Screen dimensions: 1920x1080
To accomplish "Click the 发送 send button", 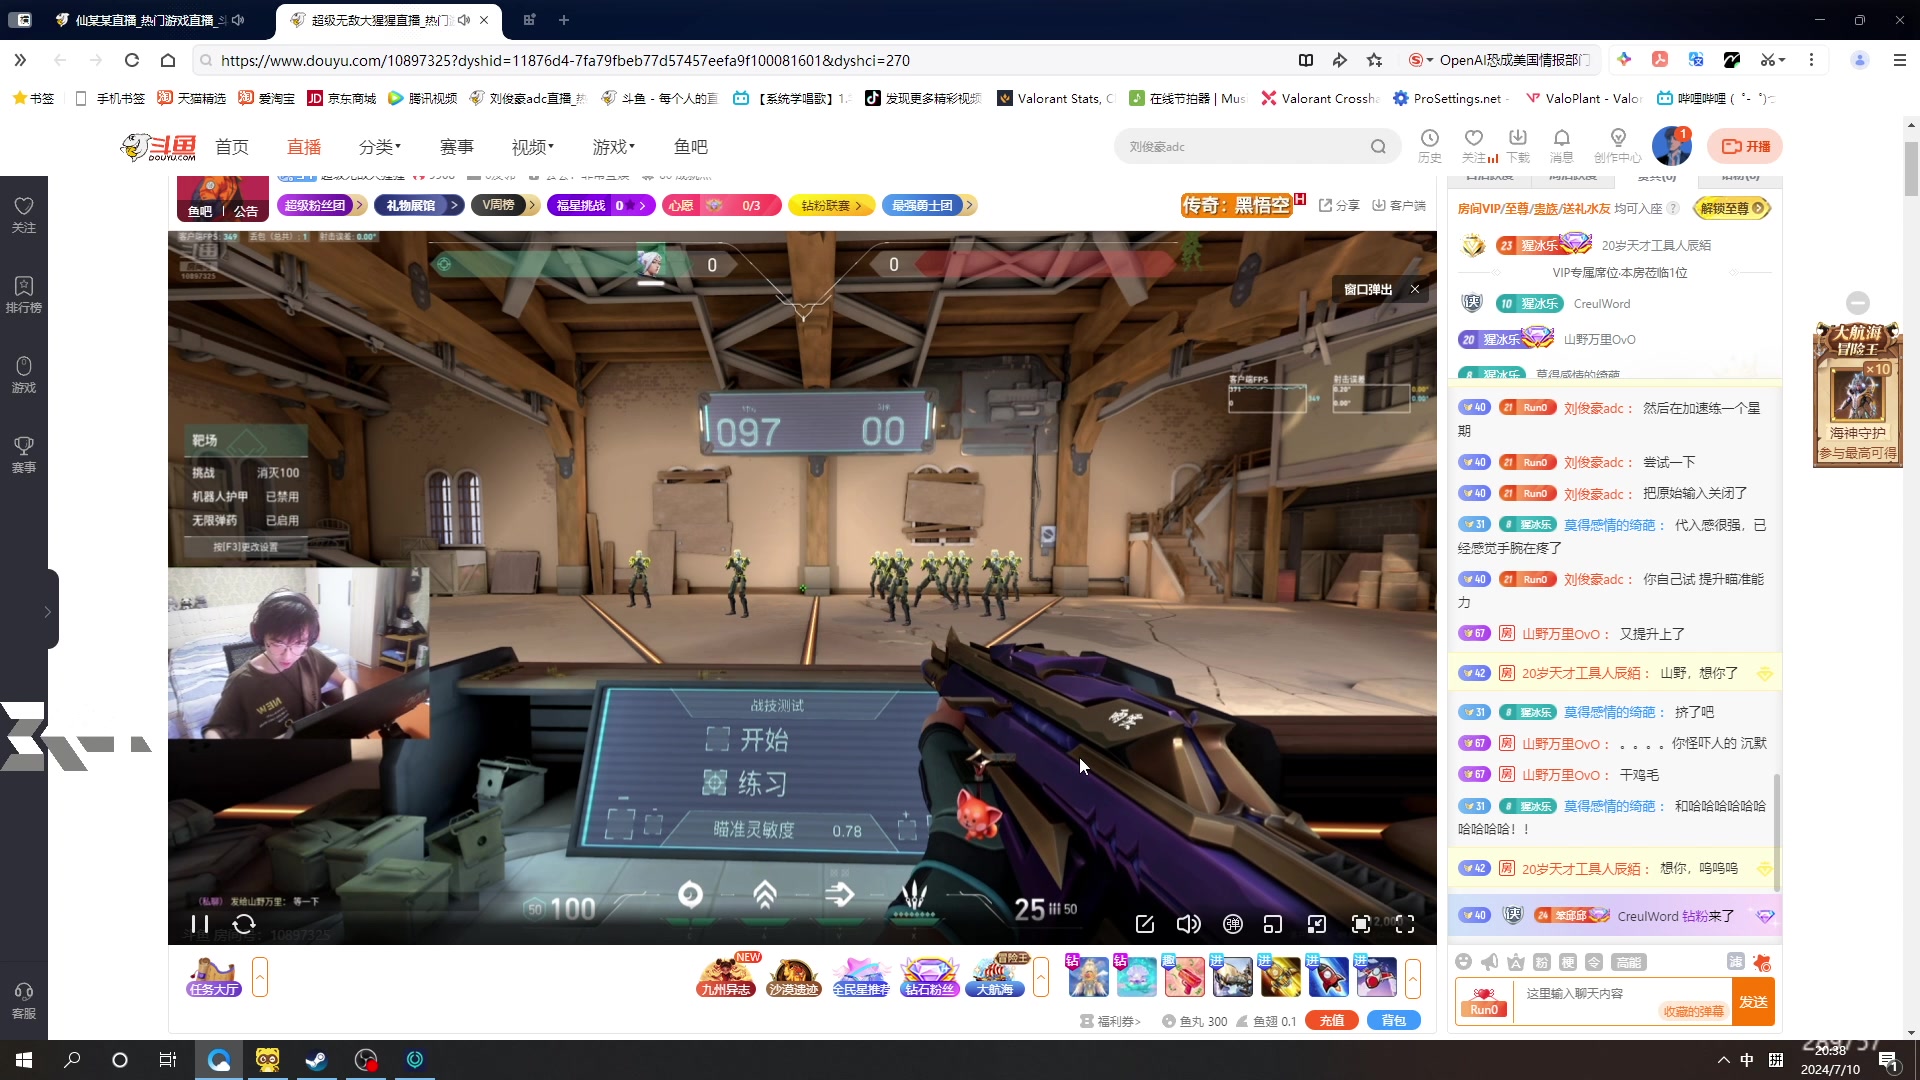I will (x=1753, y=1002).
